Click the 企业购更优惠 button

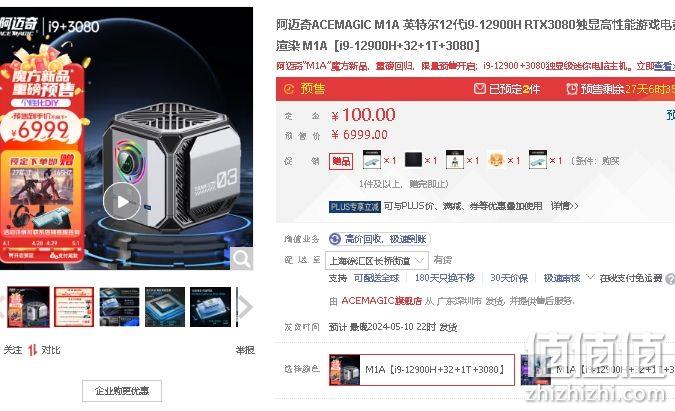point(122,391)
